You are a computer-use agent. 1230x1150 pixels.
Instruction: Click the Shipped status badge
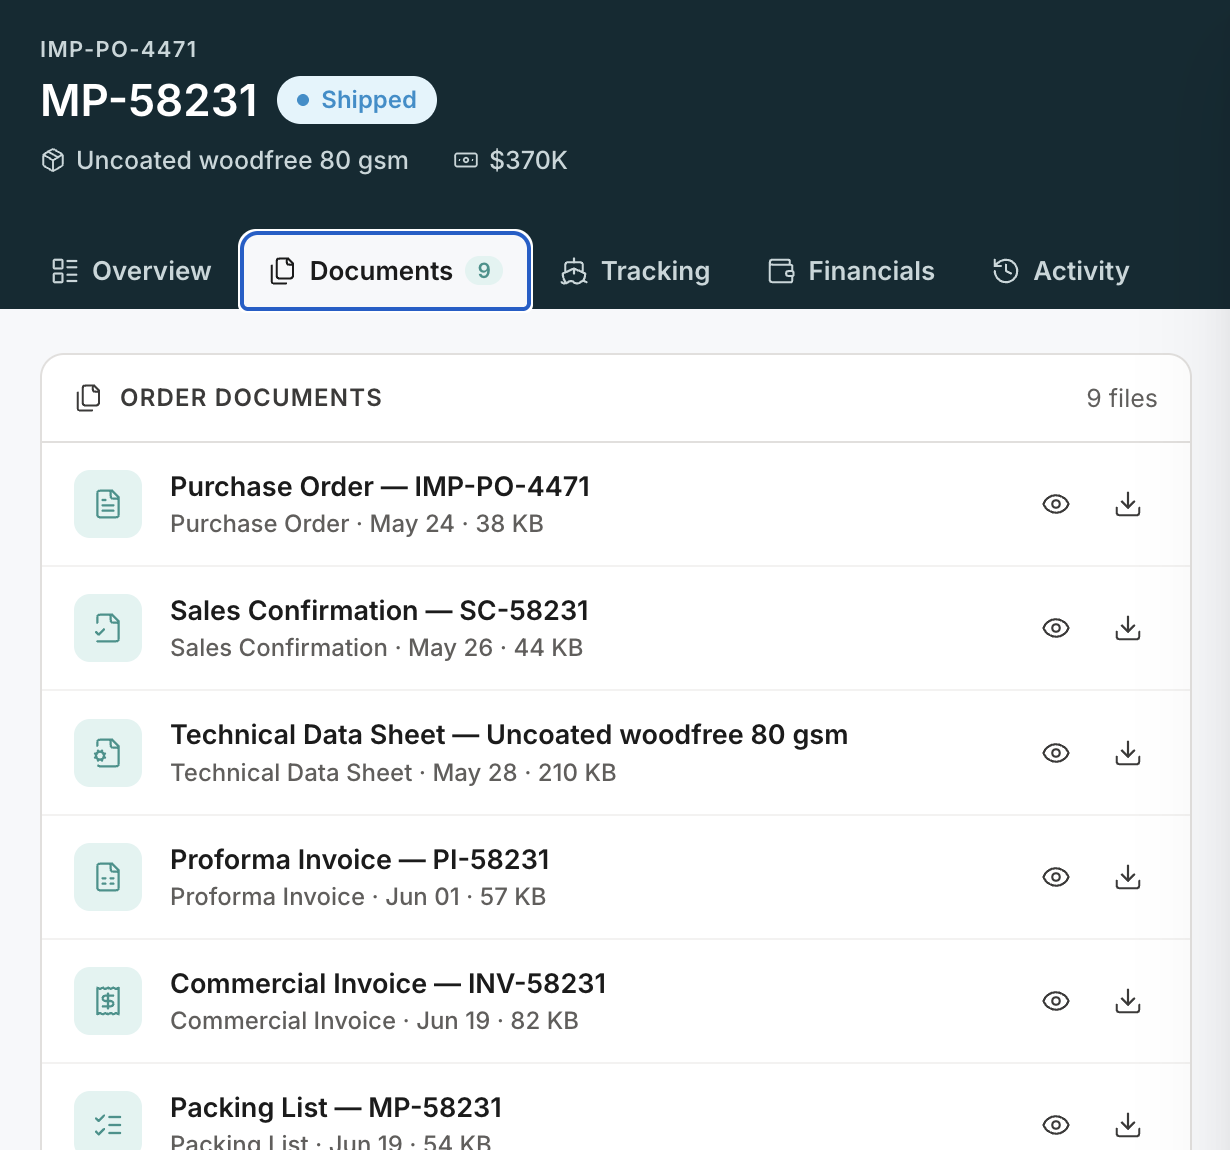pyautogui.click(x=357, y=100)
